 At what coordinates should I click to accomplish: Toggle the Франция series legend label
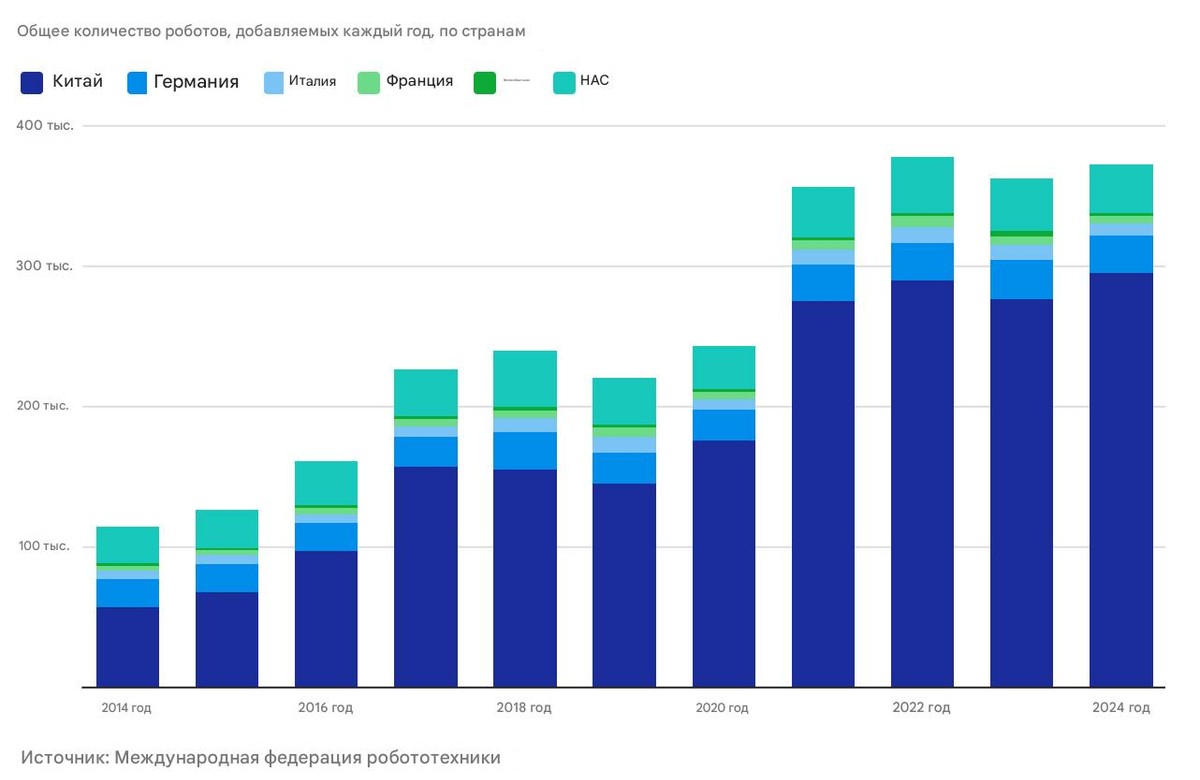(x=419, y=82)
